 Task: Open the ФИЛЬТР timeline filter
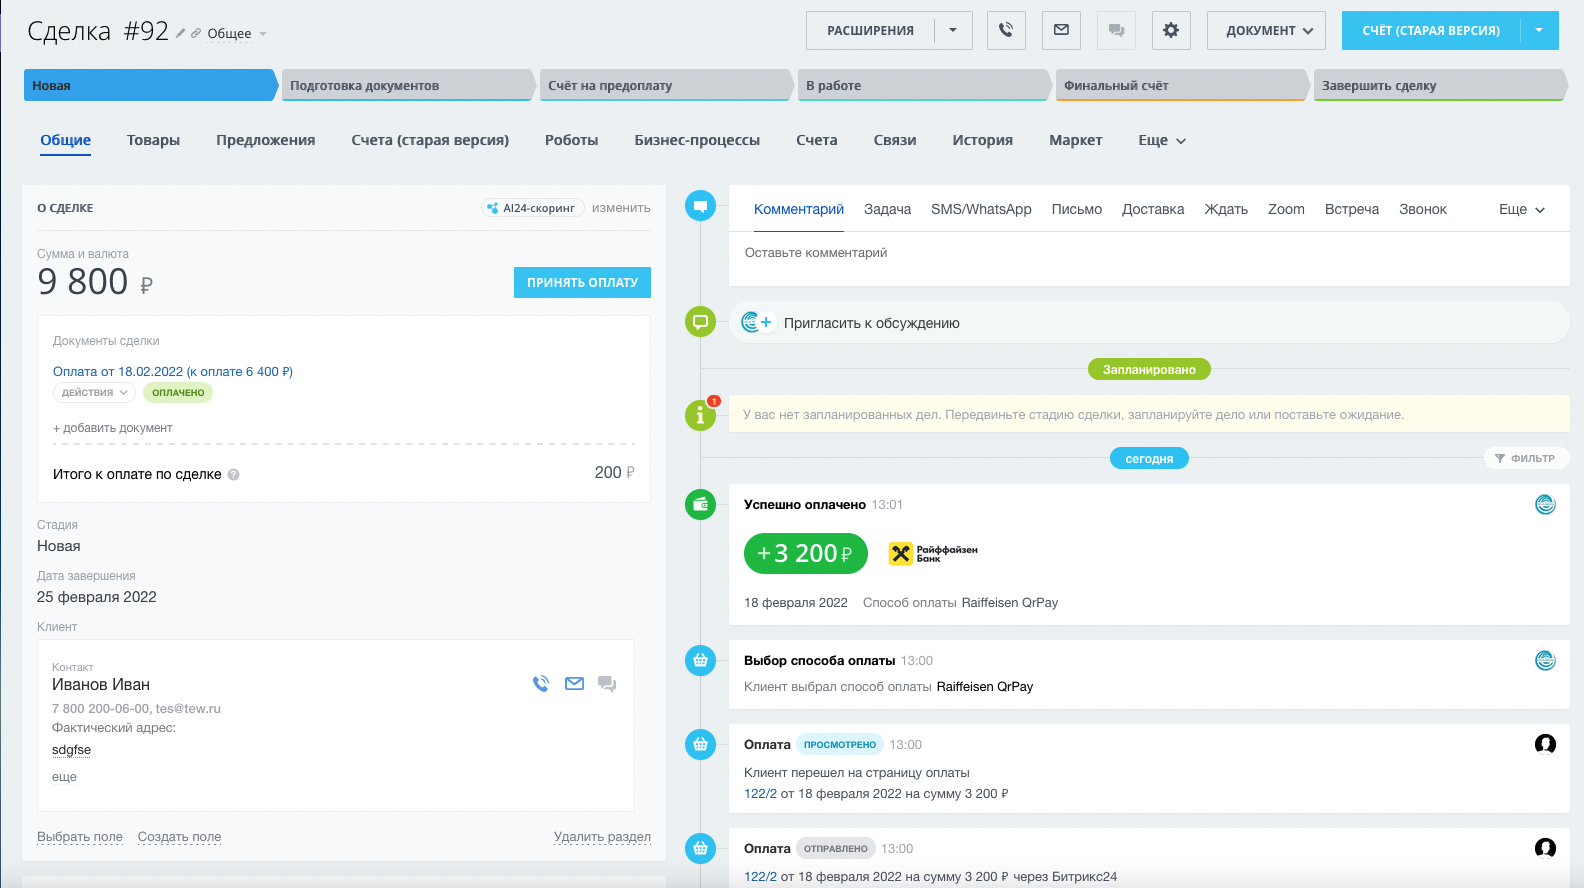pyautogui.click(x=1525, y=458)
